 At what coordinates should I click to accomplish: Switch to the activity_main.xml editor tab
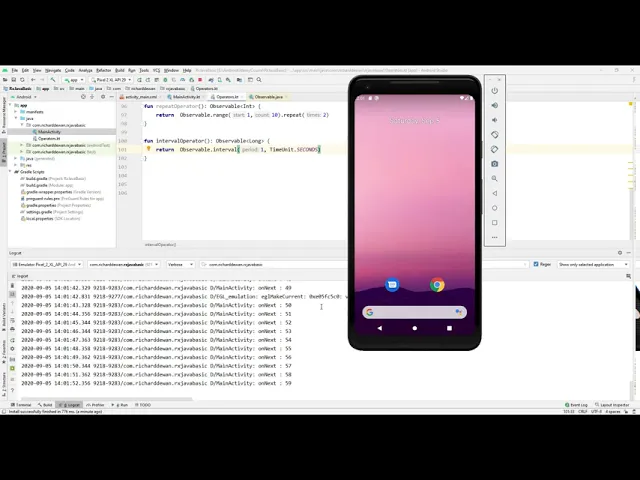pos(141,97)
